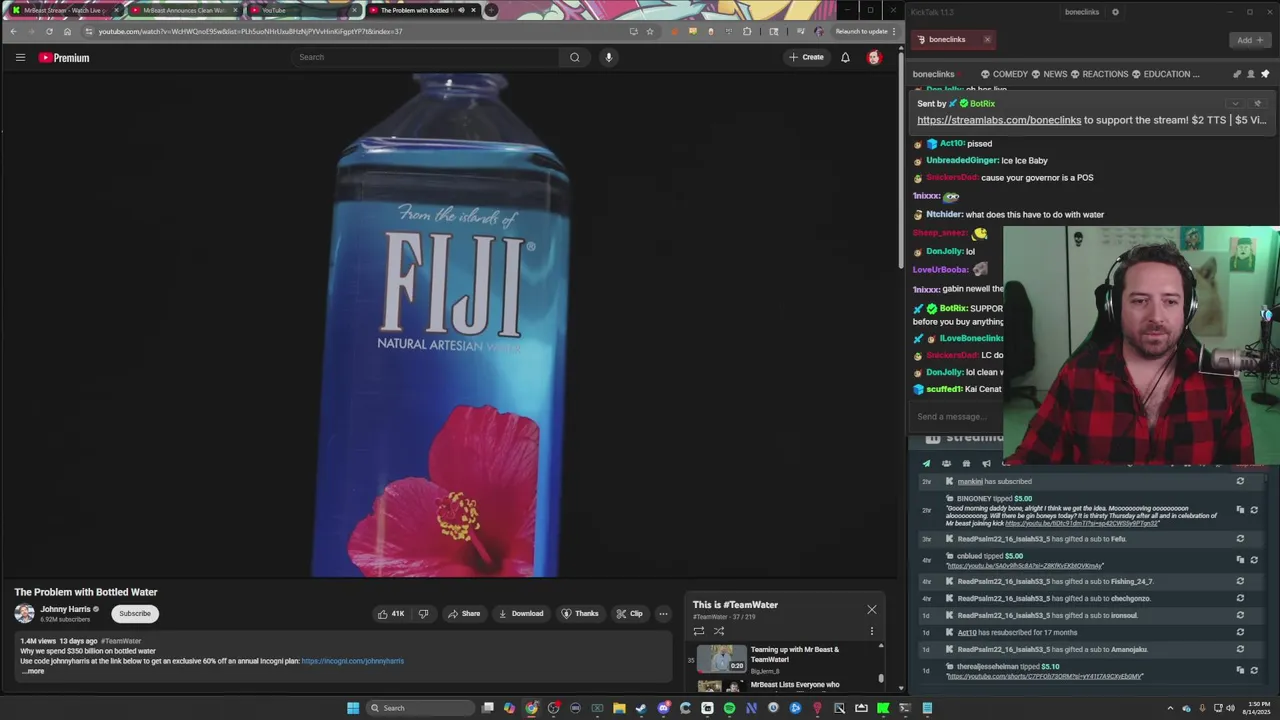The width and height of the screenshot is (1280, 720).
Task: Close the boneclinks chatroom tab in KickTalk
Action: click(x=987, y=40)
